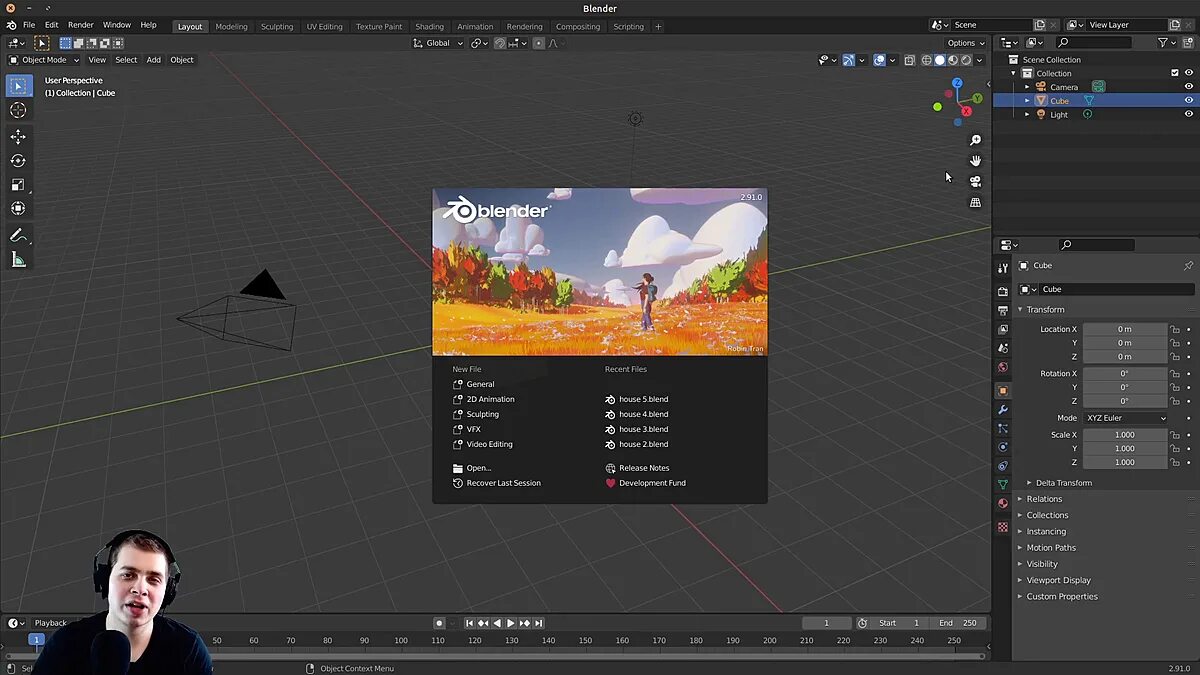Screen dimensions: 1200x675
Task: Open the Tool properties tab
Action: click(1003, 268)
